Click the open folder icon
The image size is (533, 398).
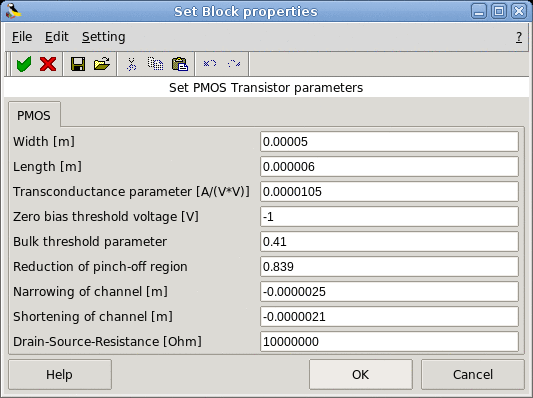102,64
